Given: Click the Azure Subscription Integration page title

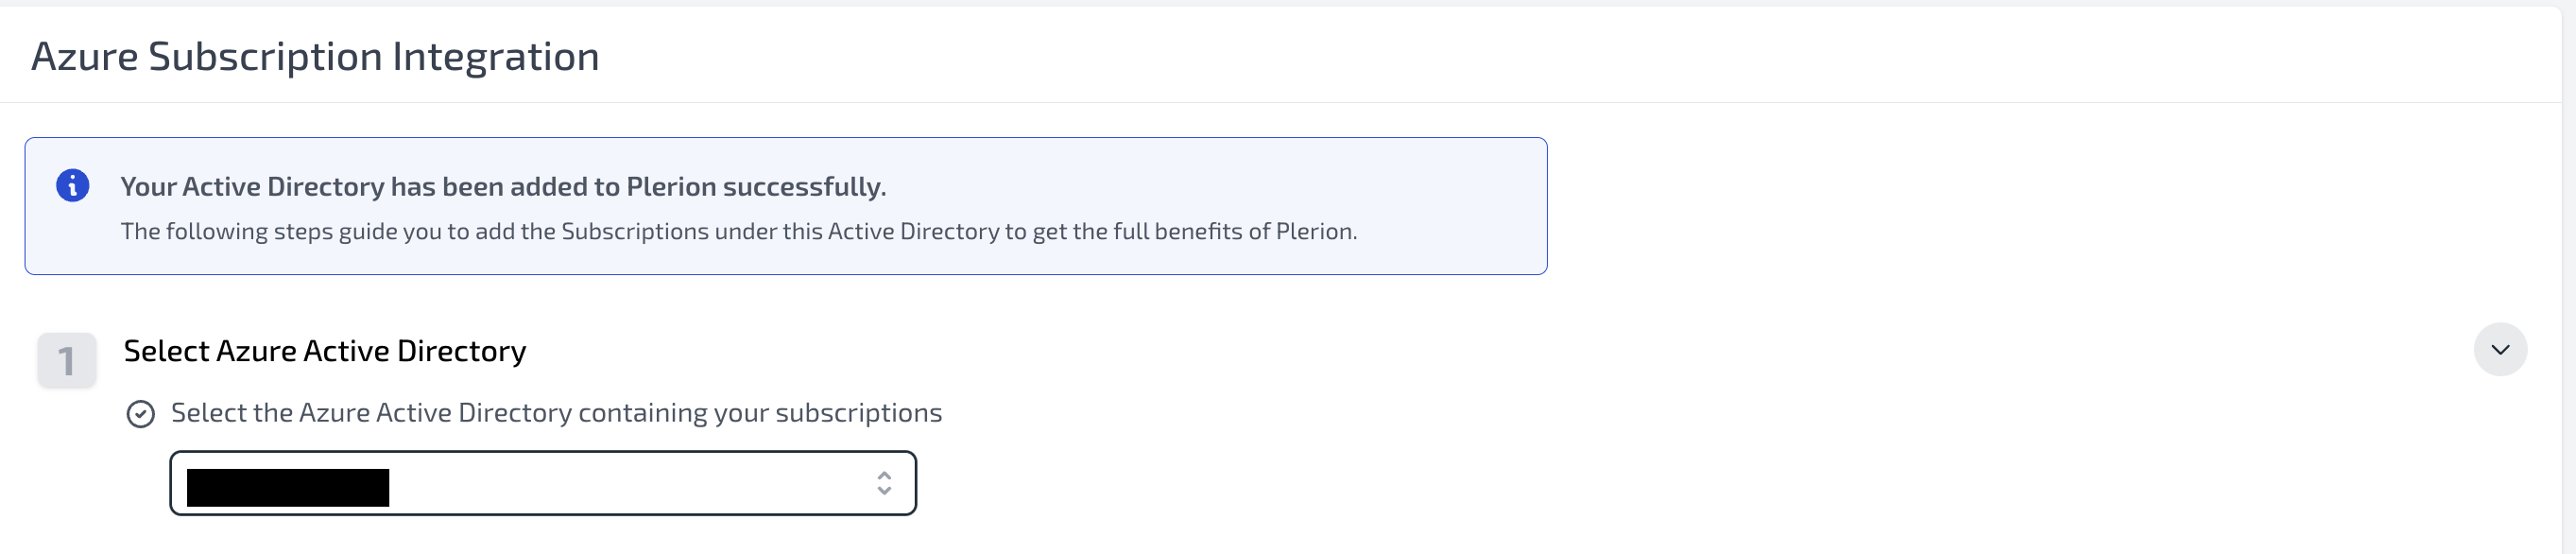Looking at the screenshot, I should tap(315, 56).
